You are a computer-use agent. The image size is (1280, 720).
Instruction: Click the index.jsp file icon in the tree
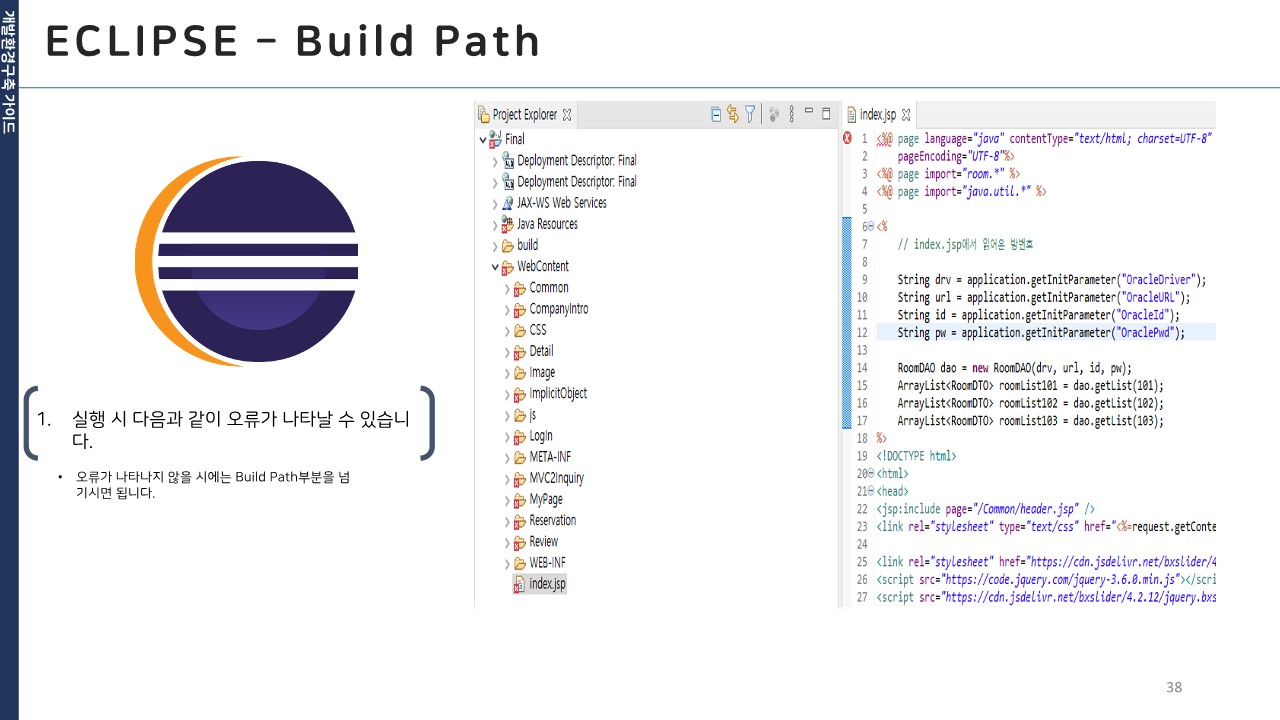tap(519, 584)
